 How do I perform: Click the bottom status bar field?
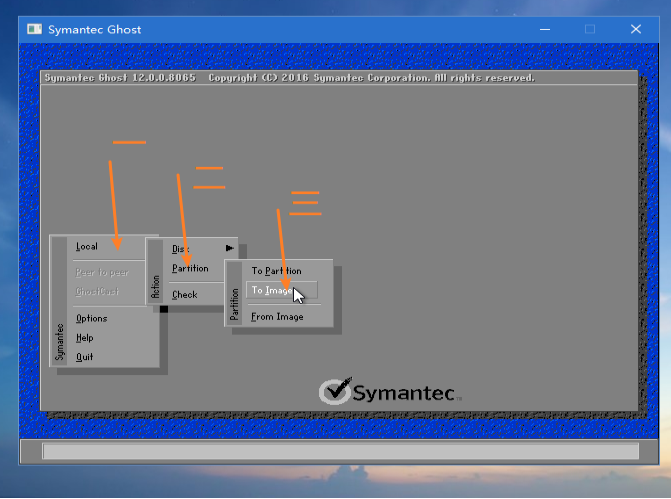(341, 451)
